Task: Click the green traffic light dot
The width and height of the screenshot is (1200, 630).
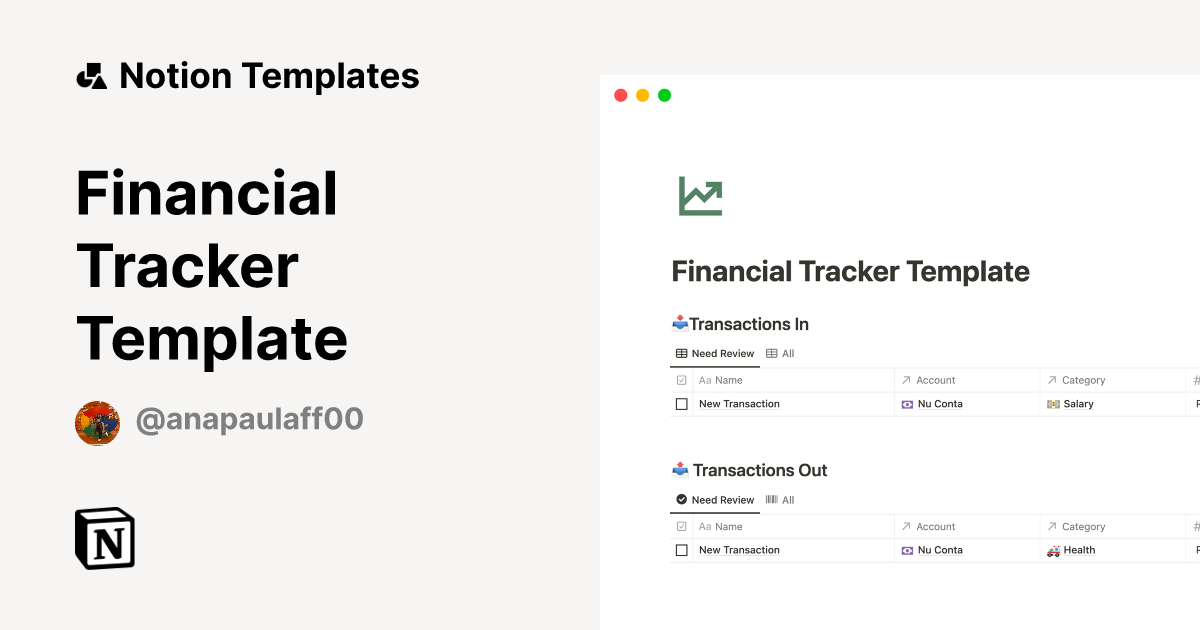Action: coord(664,95)
